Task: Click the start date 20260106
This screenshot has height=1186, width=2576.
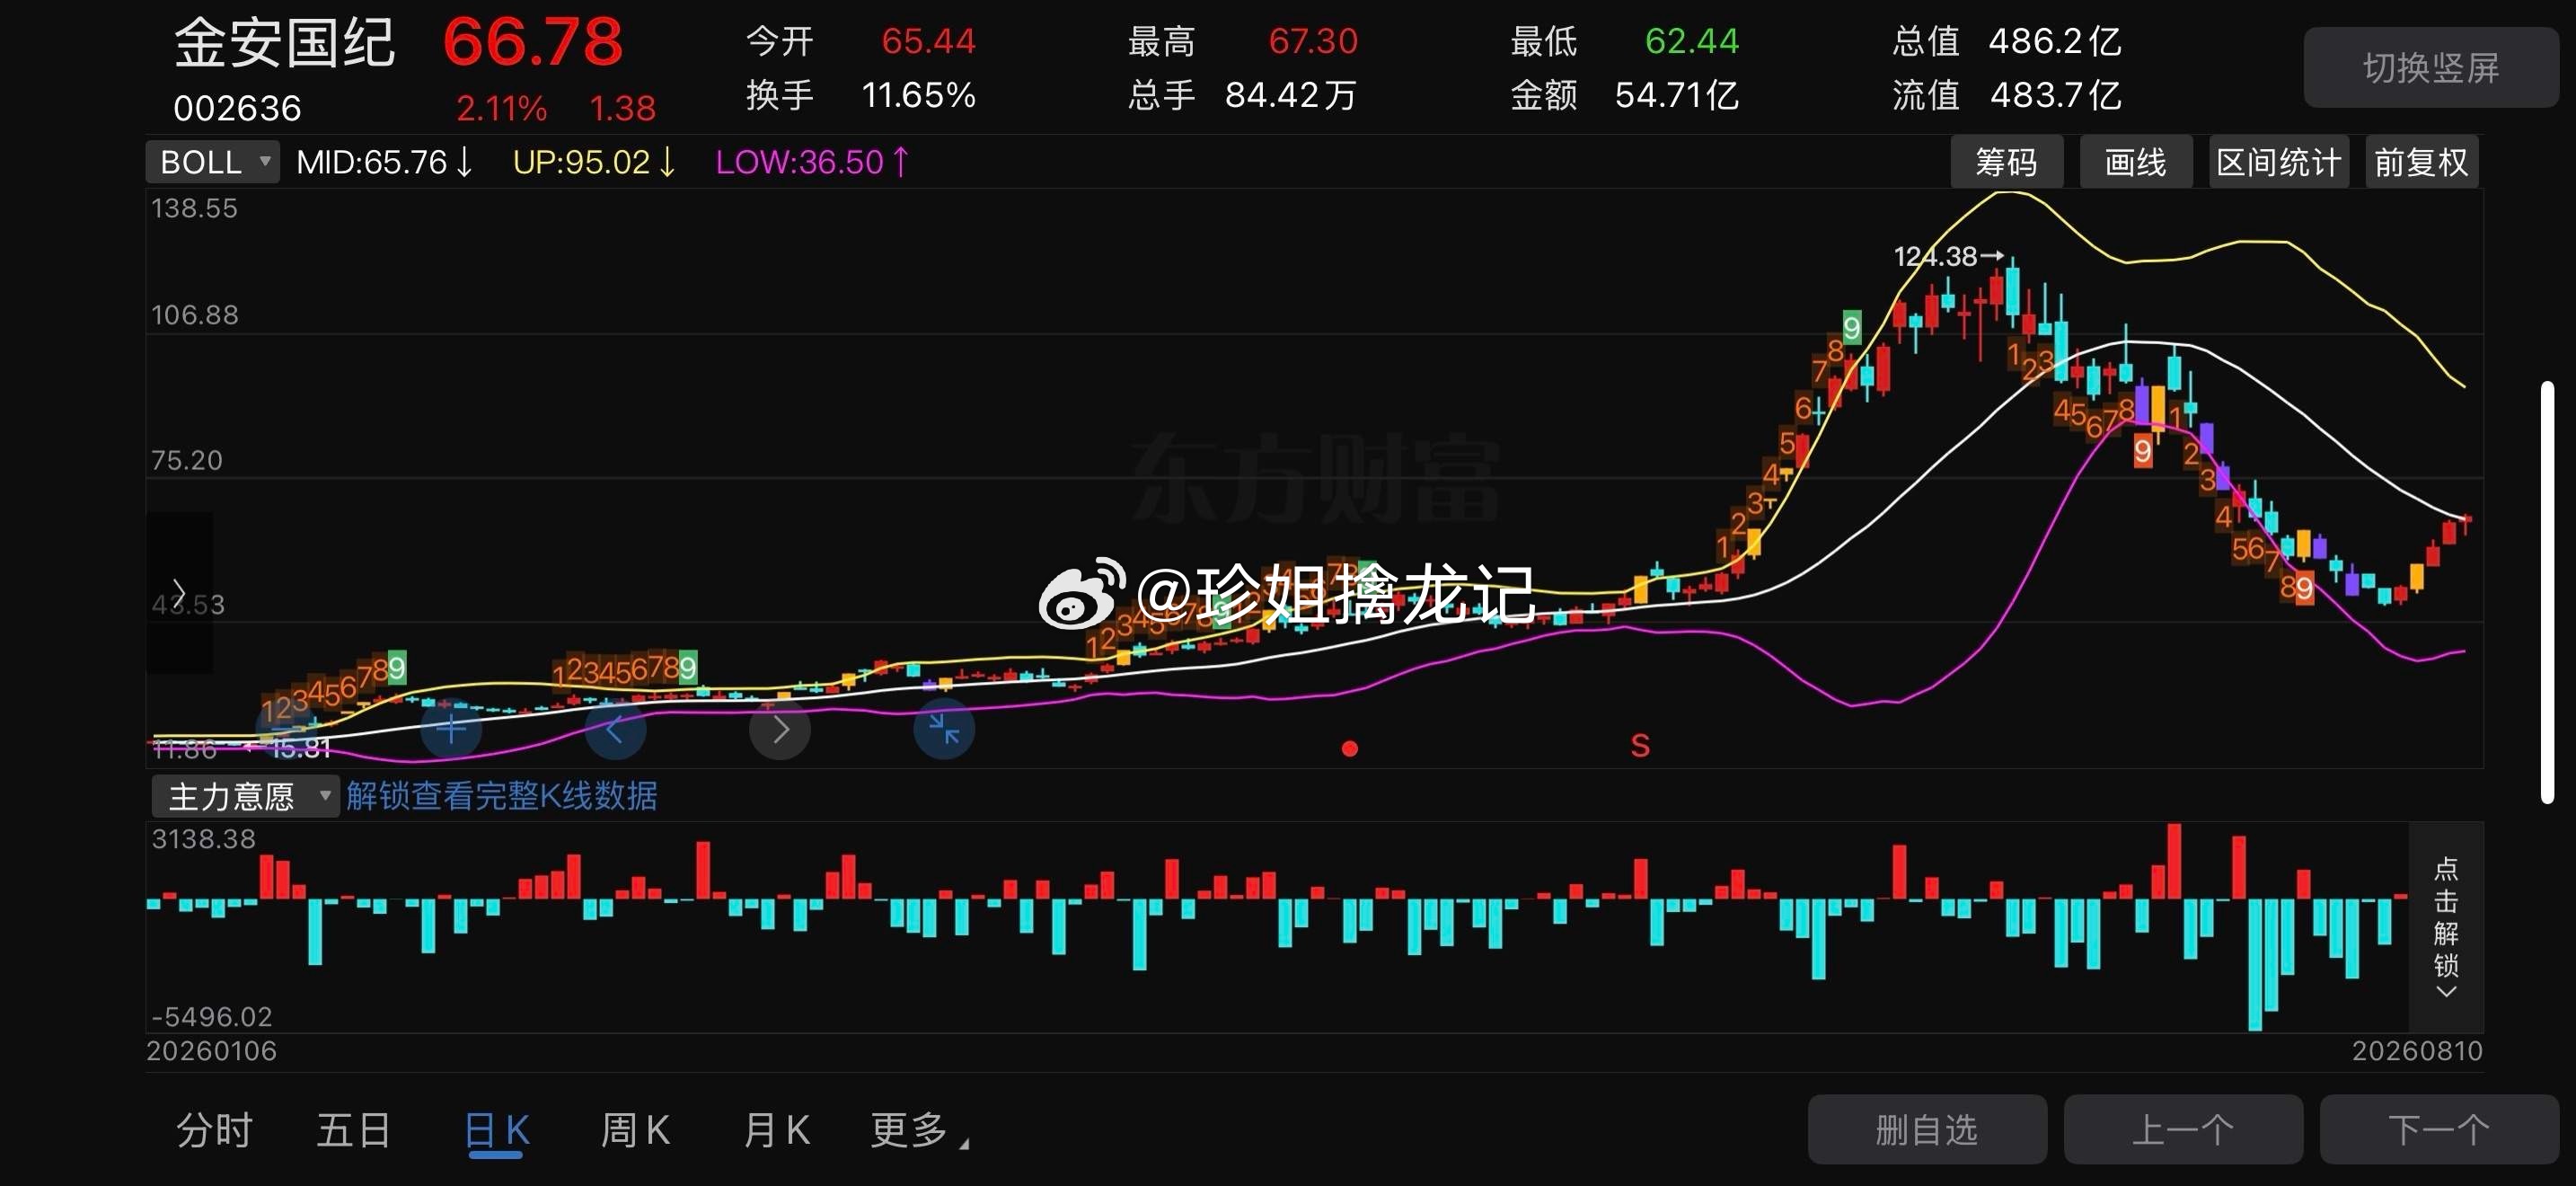Action: point(211,1051)
